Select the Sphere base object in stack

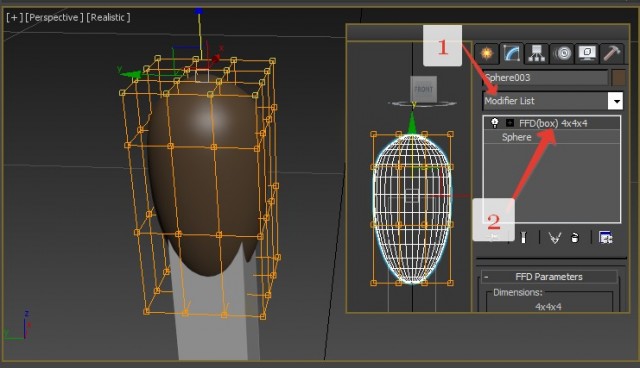pyautogui.click(x=516, y=137)
